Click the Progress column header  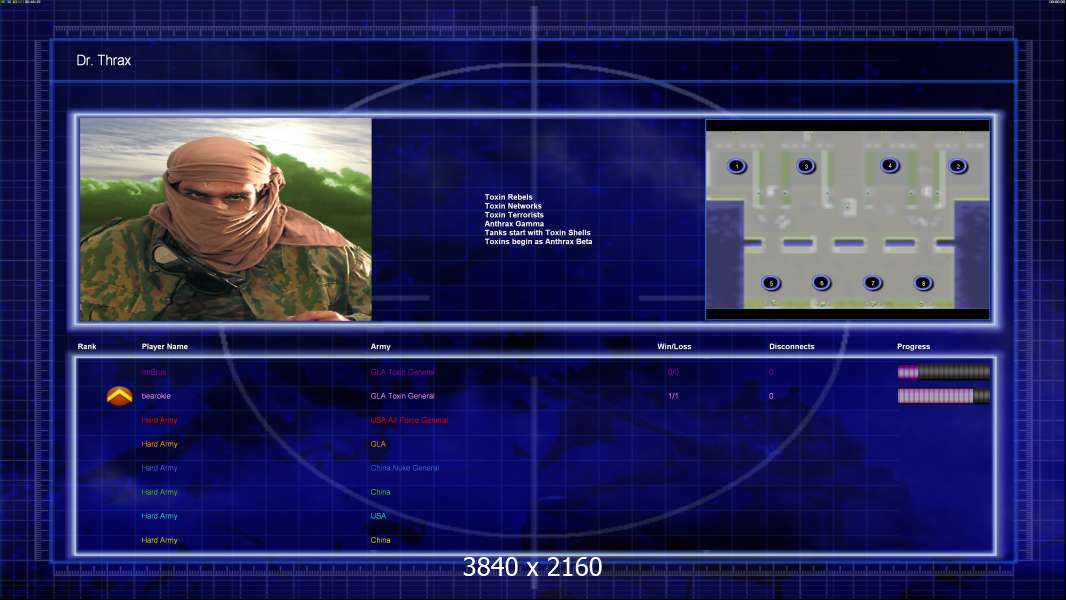913,347
